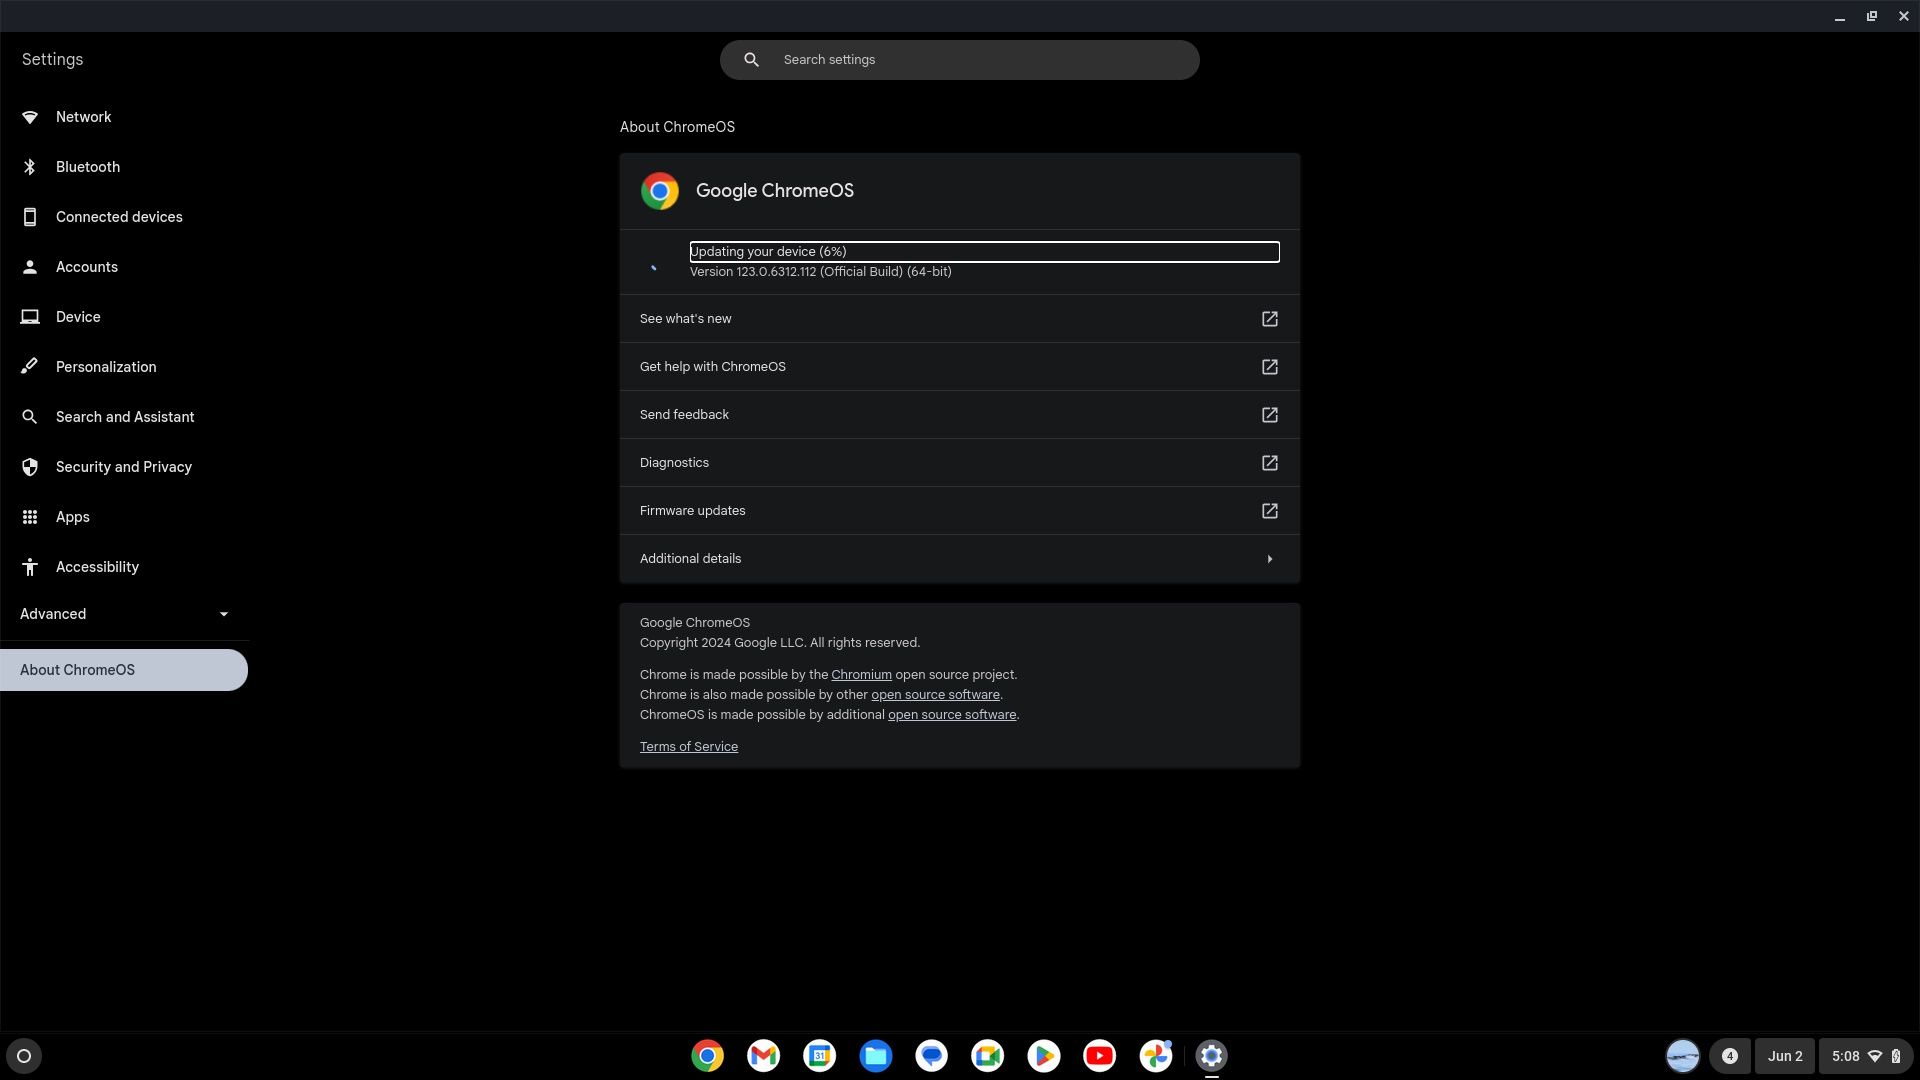
Task: Expand the Advanced settings section
Action: 124,614
